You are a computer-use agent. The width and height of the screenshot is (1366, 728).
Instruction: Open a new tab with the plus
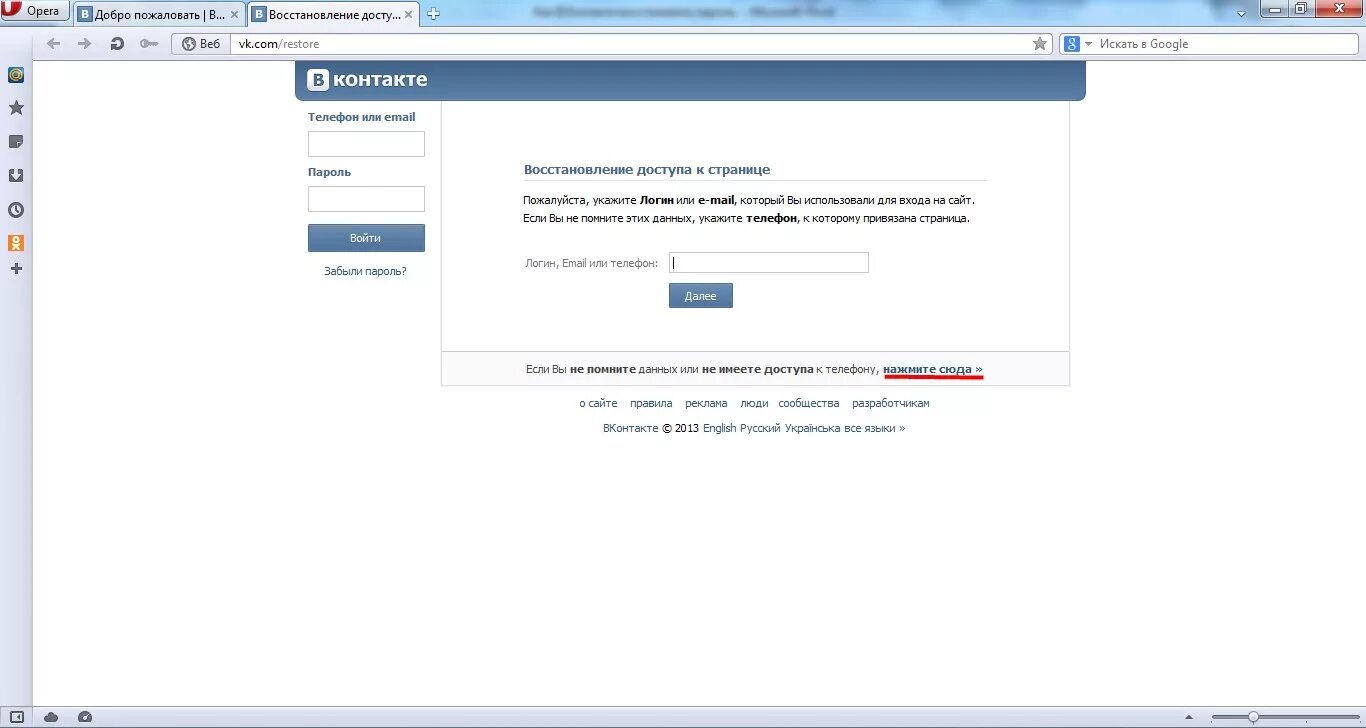(x=433, y=14)
